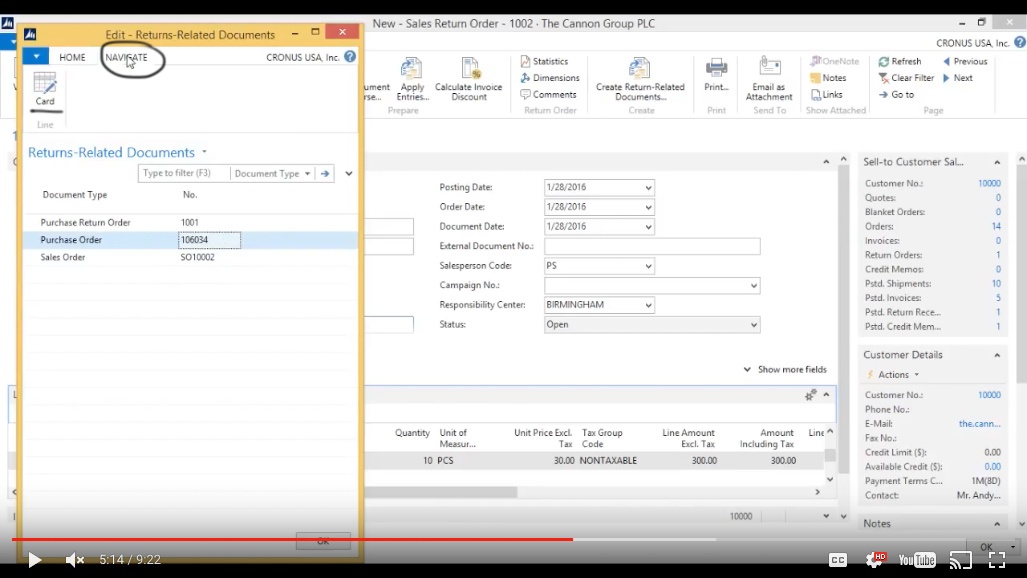Open Campaign No. dropdown
The image size is (1027, 578).
pyautogui.click(x=753, y=286)
